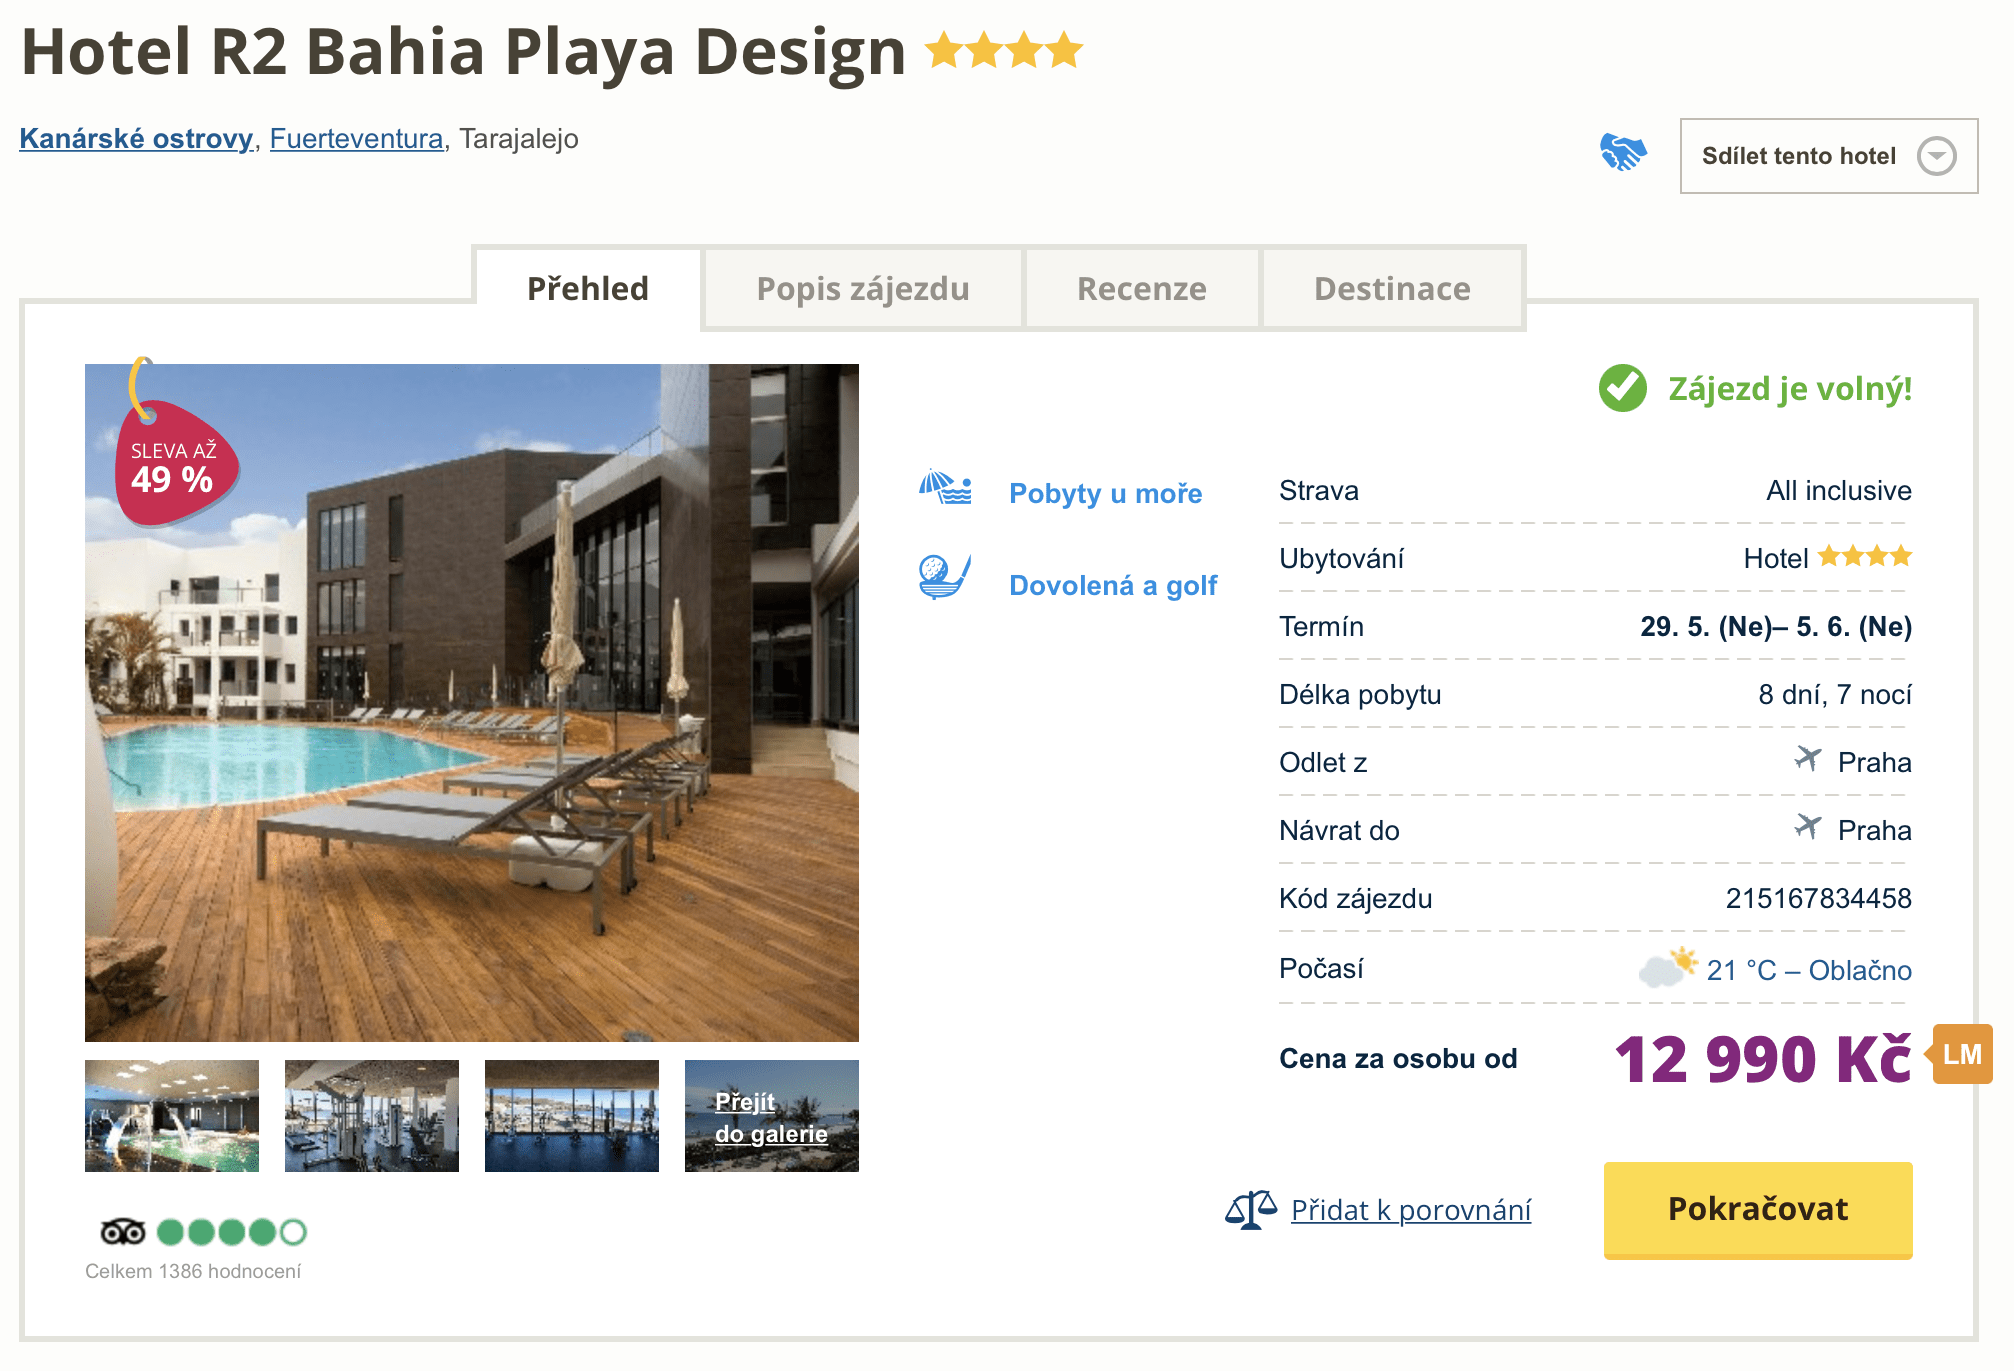
Task: Switch to the Popis zájezdu tab
Action: [x=862, y=289]
